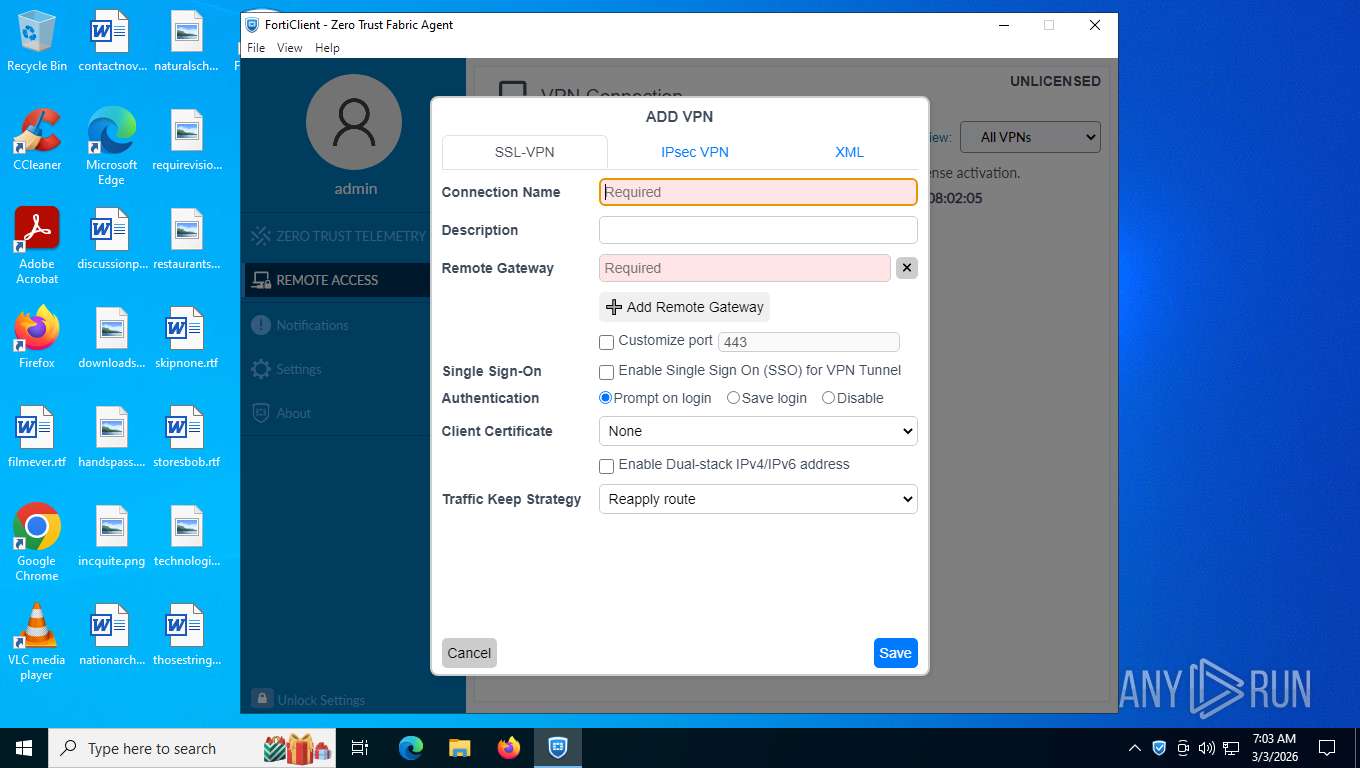The image size is (1360, 768).
Task: Open FortiClient shield icon in taskbar
Action: (x=558, y=747)
